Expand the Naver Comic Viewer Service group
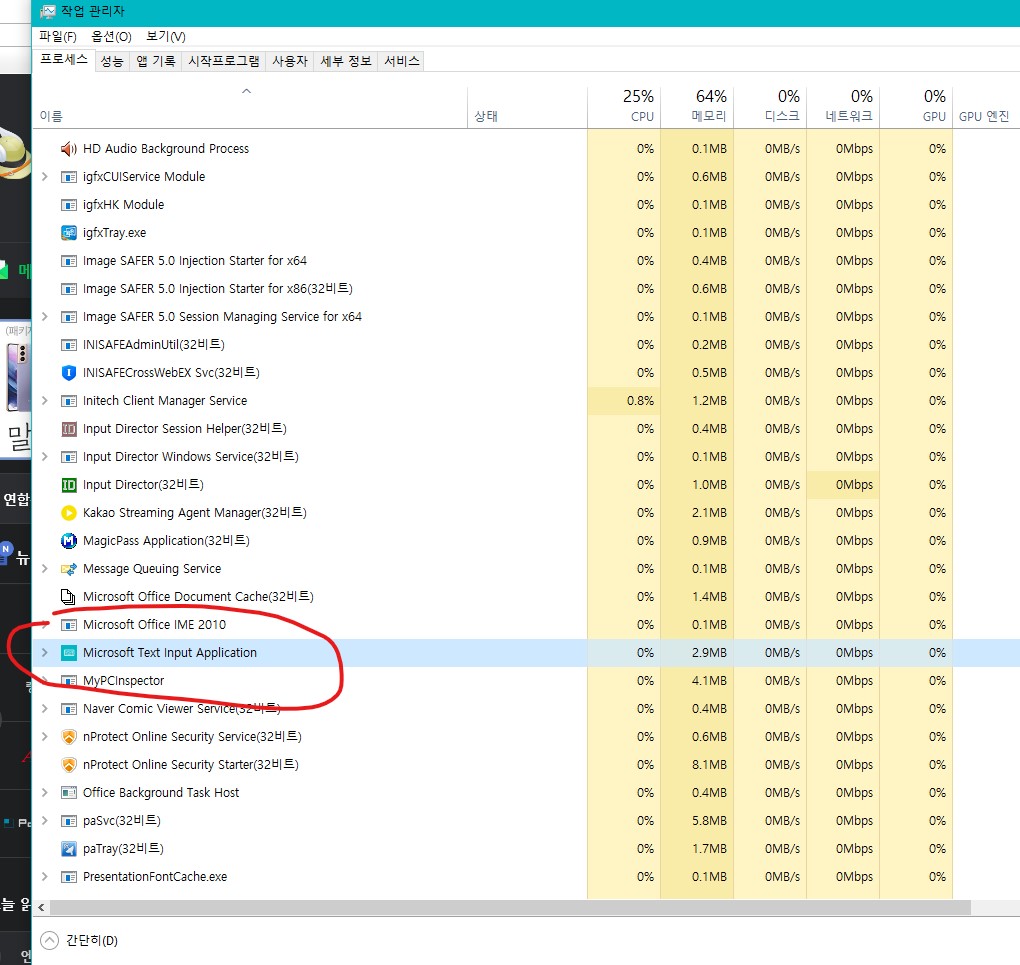This screenshot has height=965, width=1020. point(44,708)
